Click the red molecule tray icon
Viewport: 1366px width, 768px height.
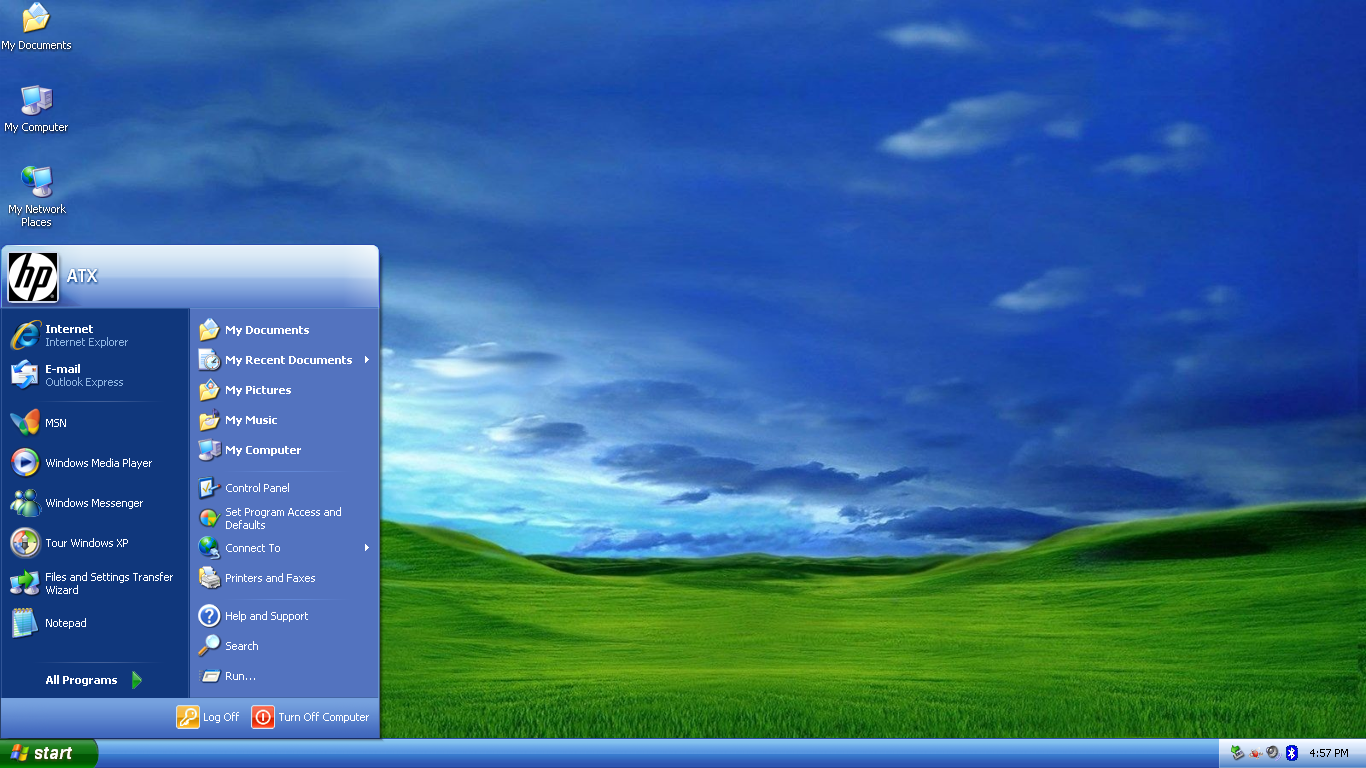1255,753
